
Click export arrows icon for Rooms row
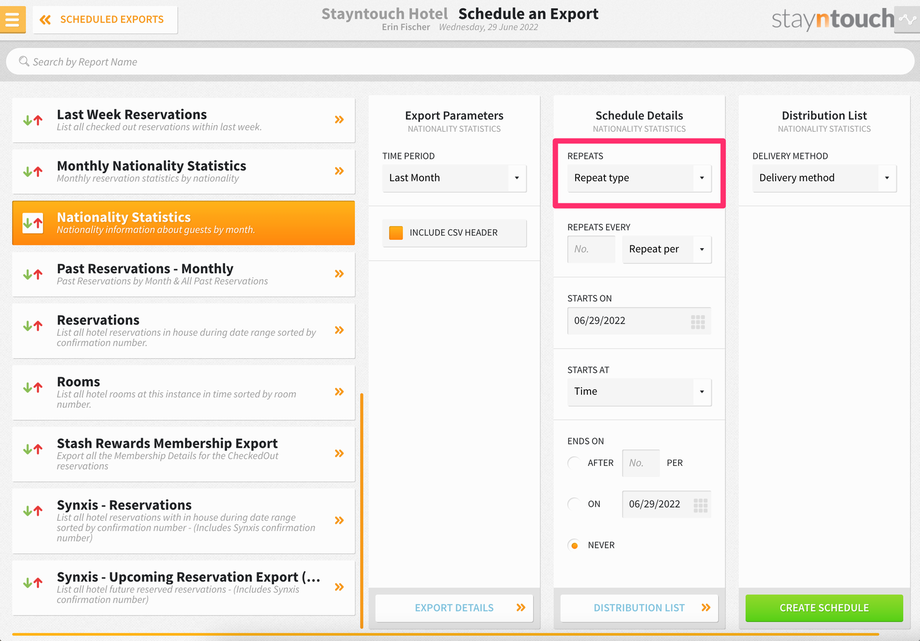point(33,387)
